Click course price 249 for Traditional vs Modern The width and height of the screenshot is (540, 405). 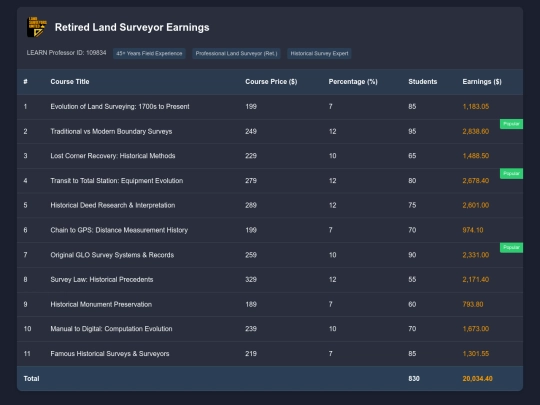point(251,131)
